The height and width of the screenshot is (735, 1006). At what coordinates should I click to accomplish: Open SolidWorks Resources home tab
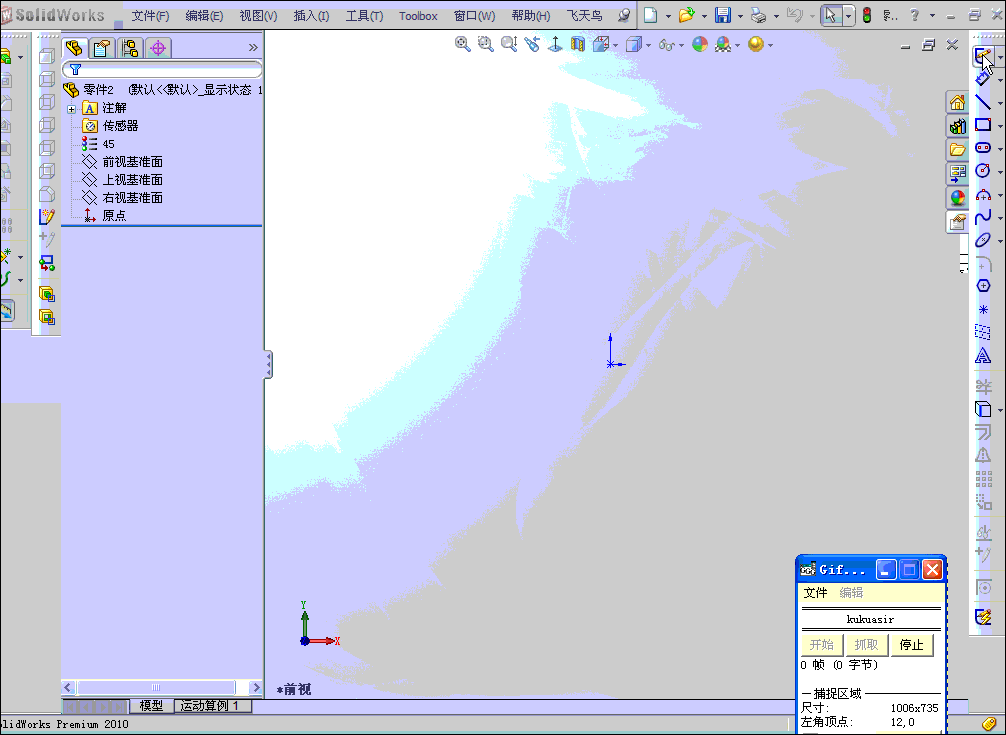point(957,103)
